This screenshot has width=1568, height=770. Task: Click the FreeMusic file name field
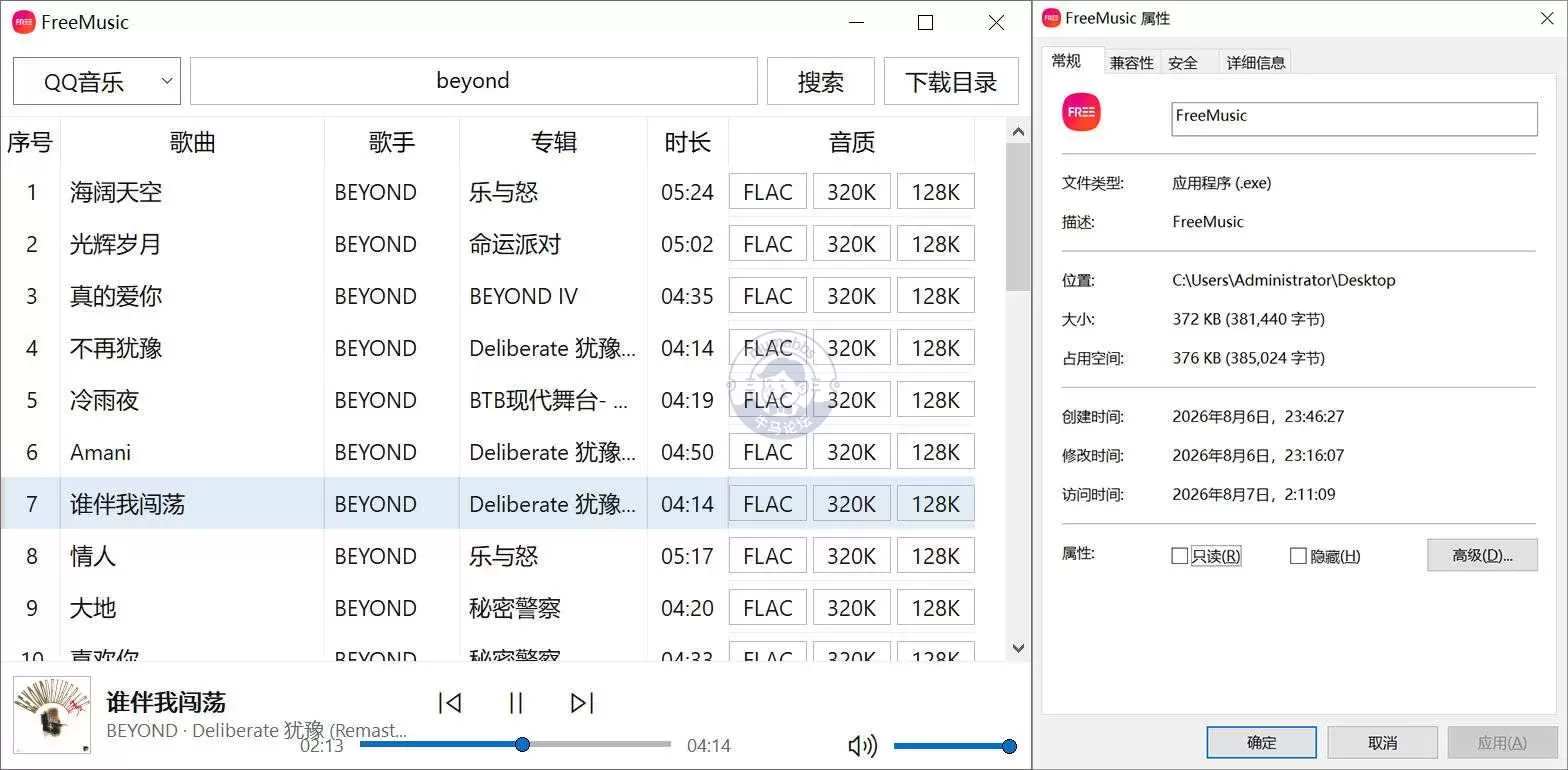click(1354, 118)
